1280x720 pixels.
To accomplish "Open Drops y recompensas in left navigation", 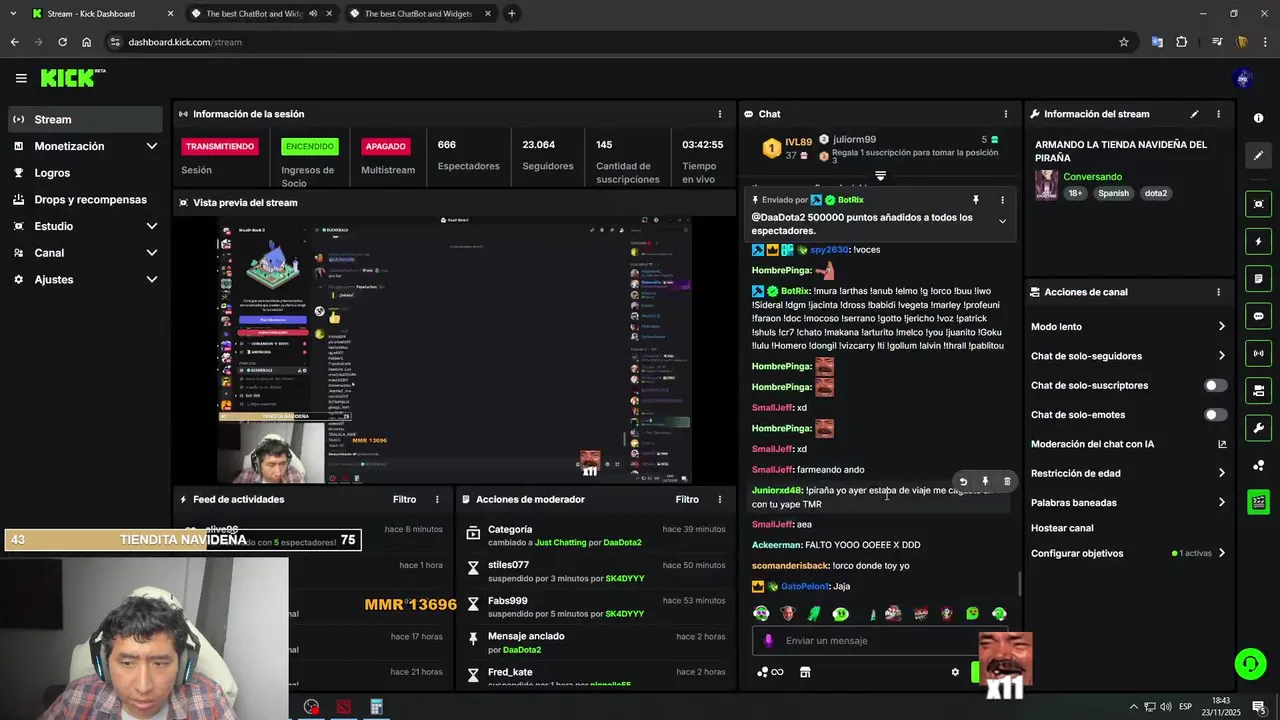I will (x=85, y=199).
